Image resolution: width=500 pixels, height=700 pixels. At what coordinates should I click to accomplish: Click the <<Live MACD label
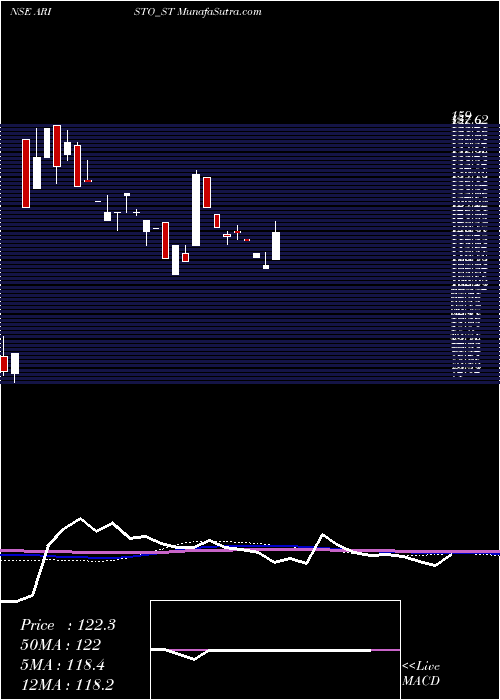[x=421, y=673]
